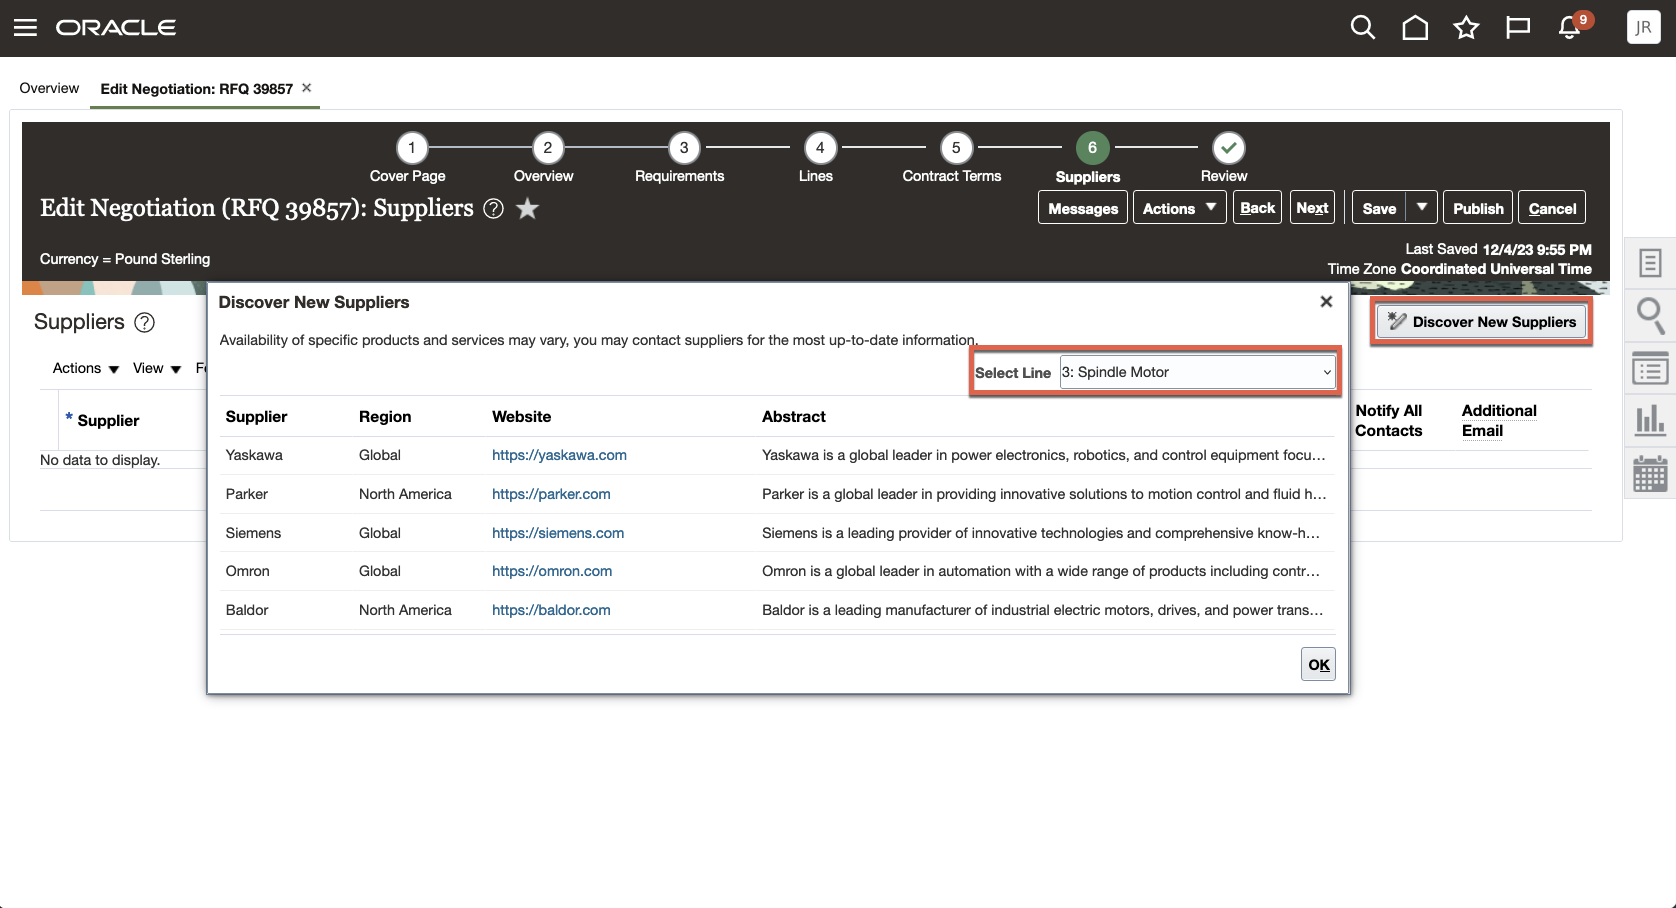Click the Abstract column header
The height and width of the screenshot is (908, 1676).
[794, 417]
